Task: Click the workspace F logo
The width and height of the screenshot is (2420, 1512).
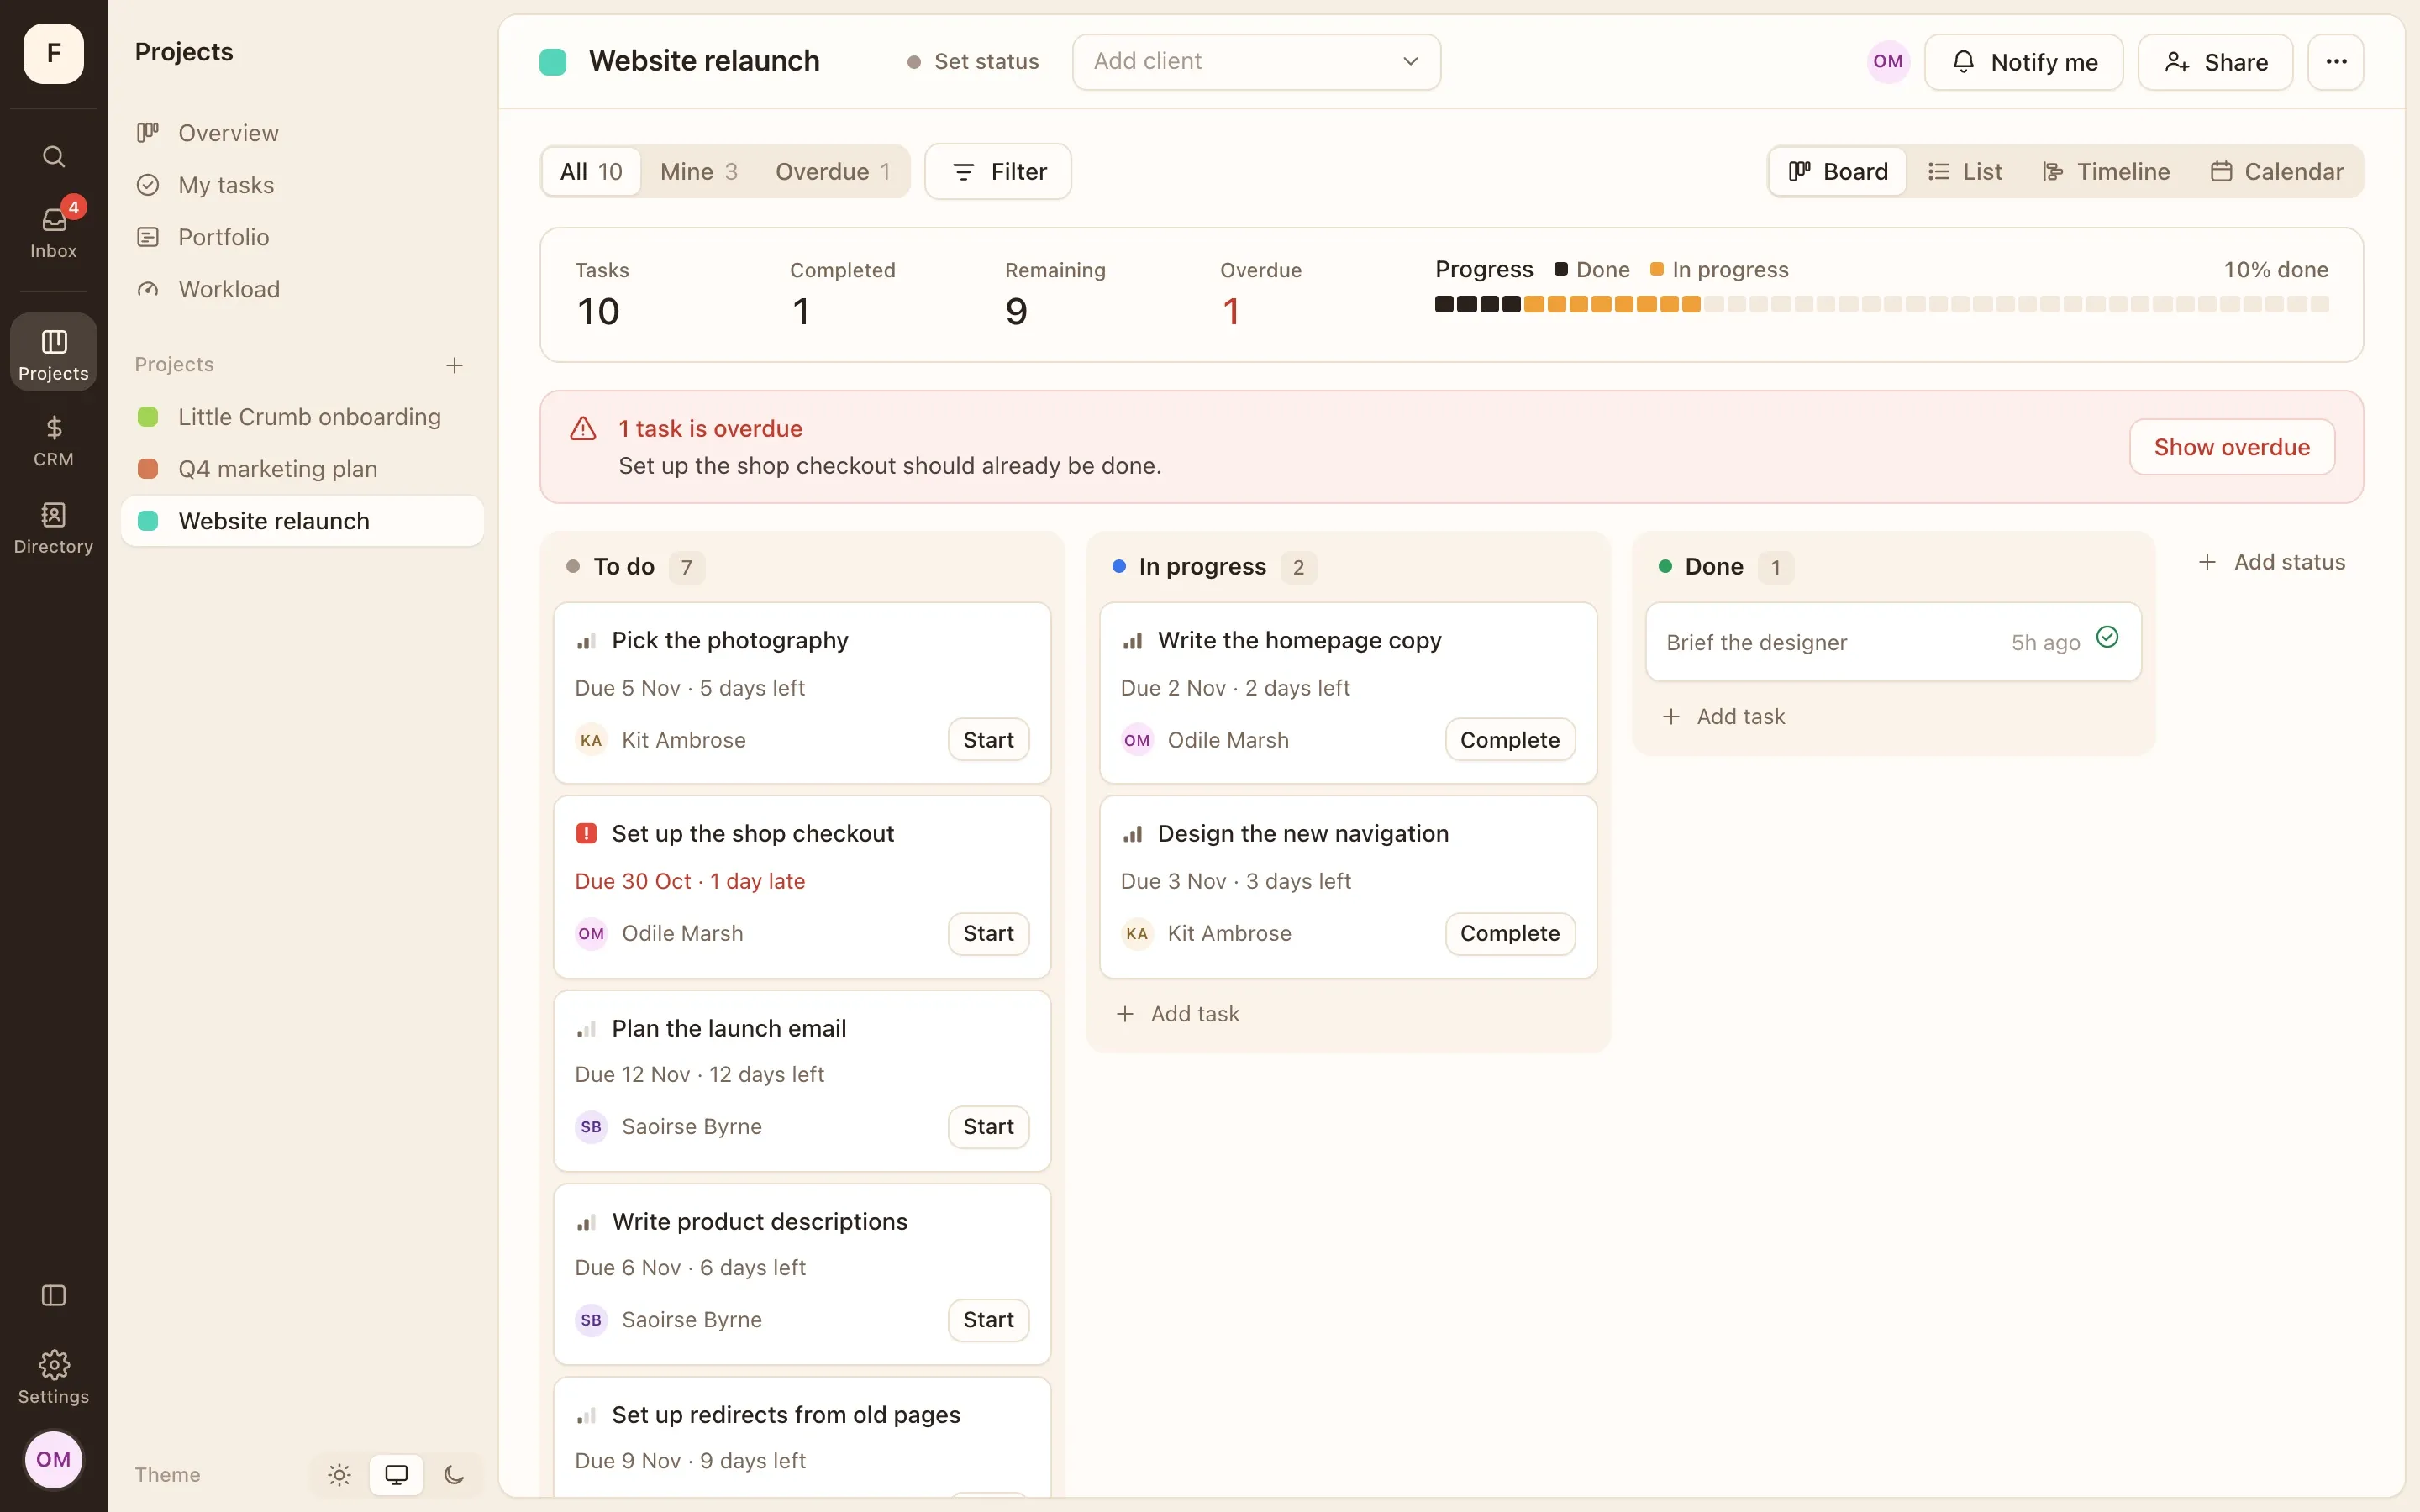Action: pos(53,53)
